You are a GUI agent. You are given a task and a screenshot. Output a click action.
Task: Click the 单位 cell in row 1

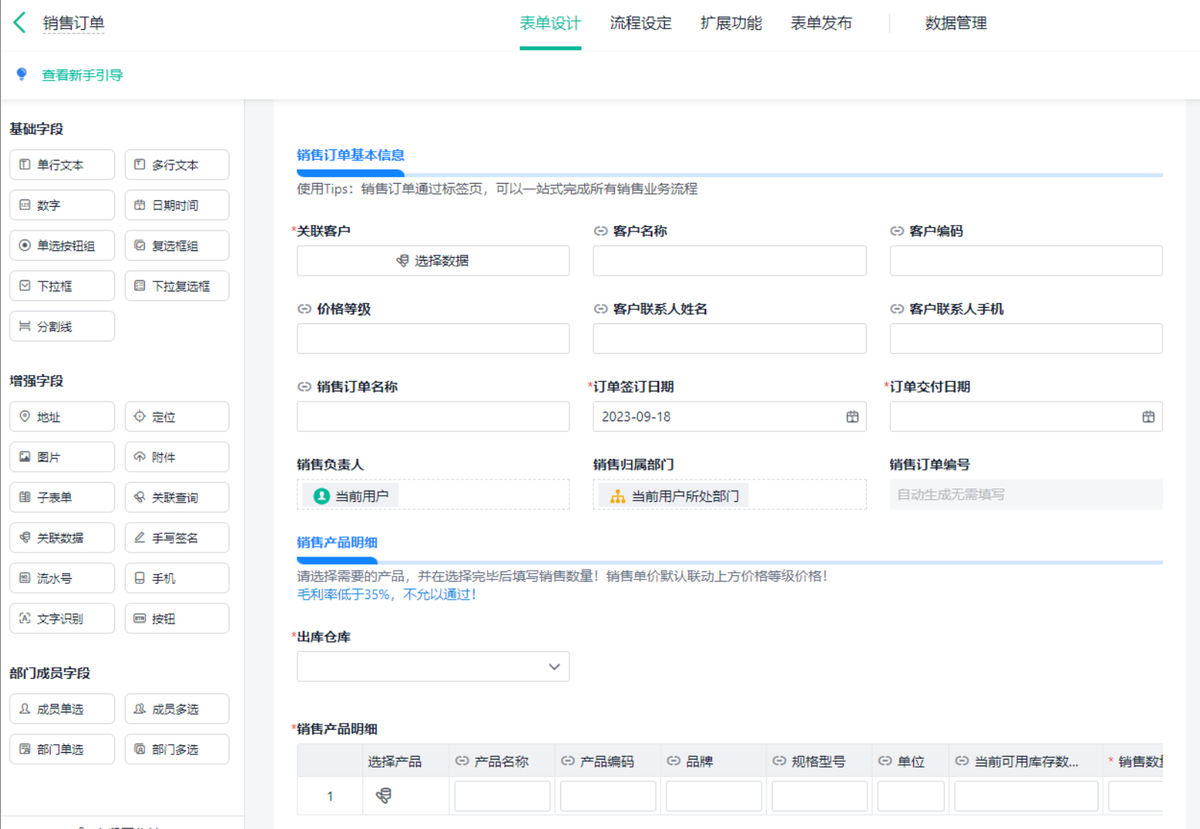coord(911,796)
